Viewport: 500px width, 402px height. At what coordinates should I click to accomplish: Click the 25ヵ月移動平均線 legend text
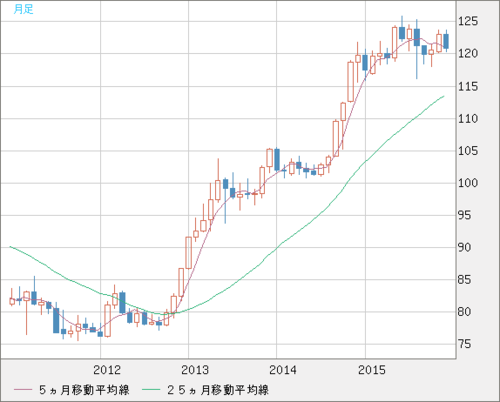pyautogui.click(x=218, y=390)
